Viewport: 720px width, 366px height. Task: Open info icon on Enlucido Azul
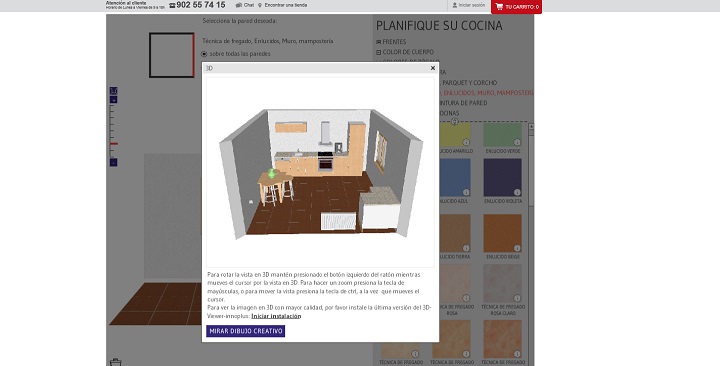point(466,192)
